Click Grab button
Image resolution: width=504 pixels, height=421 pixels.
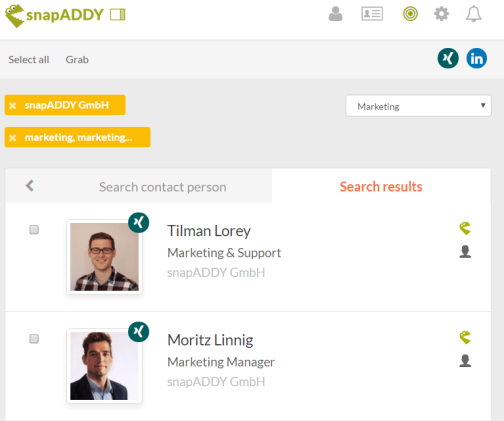pyautogui.click(x=77, y=59)
